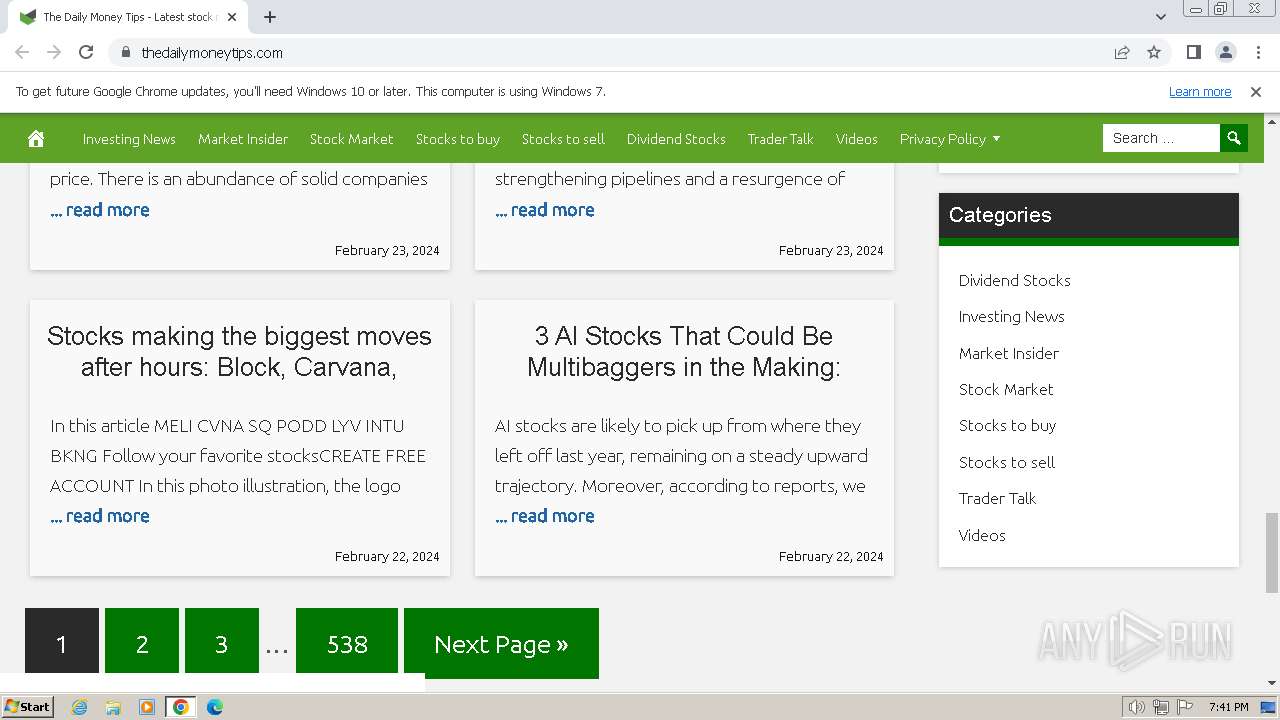The image size is (1280, 720).
Task: Select the Videos category in sidebar
Action: click(x=982, y=535)
